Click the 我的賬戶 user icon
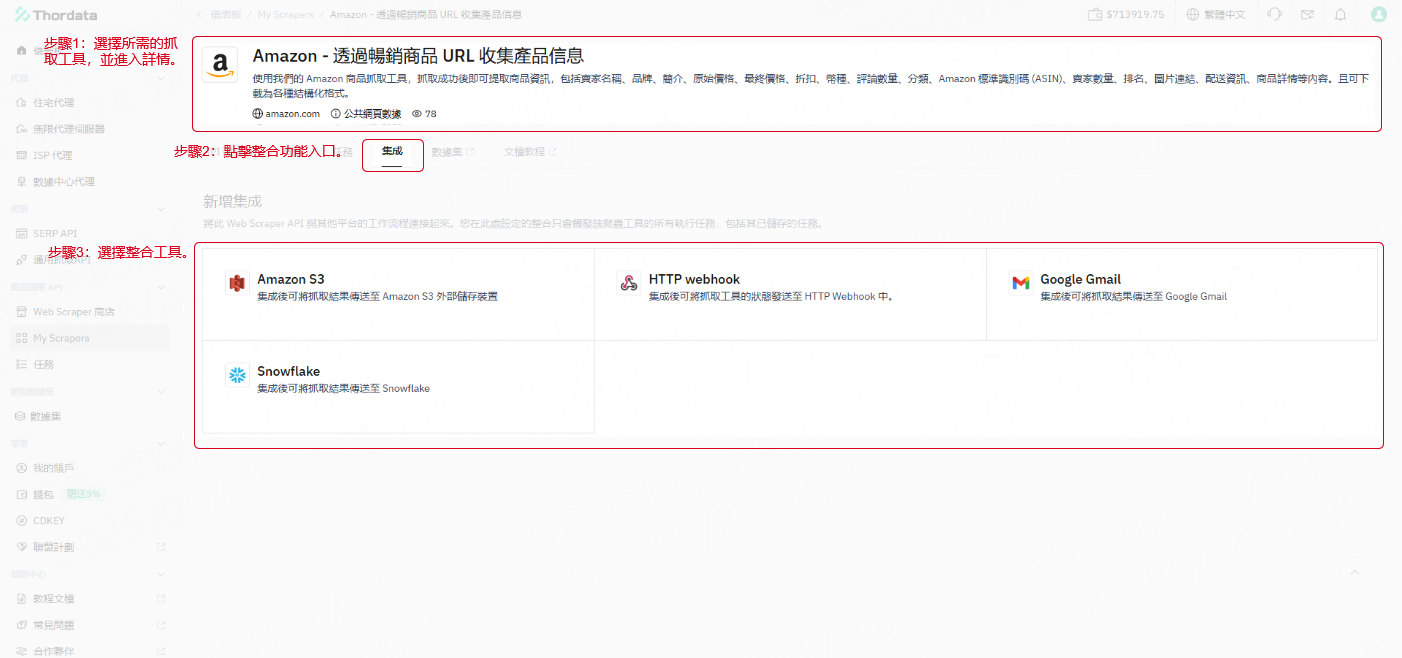Viewport: 1402px width, 658px height. [x=22, y=468]
